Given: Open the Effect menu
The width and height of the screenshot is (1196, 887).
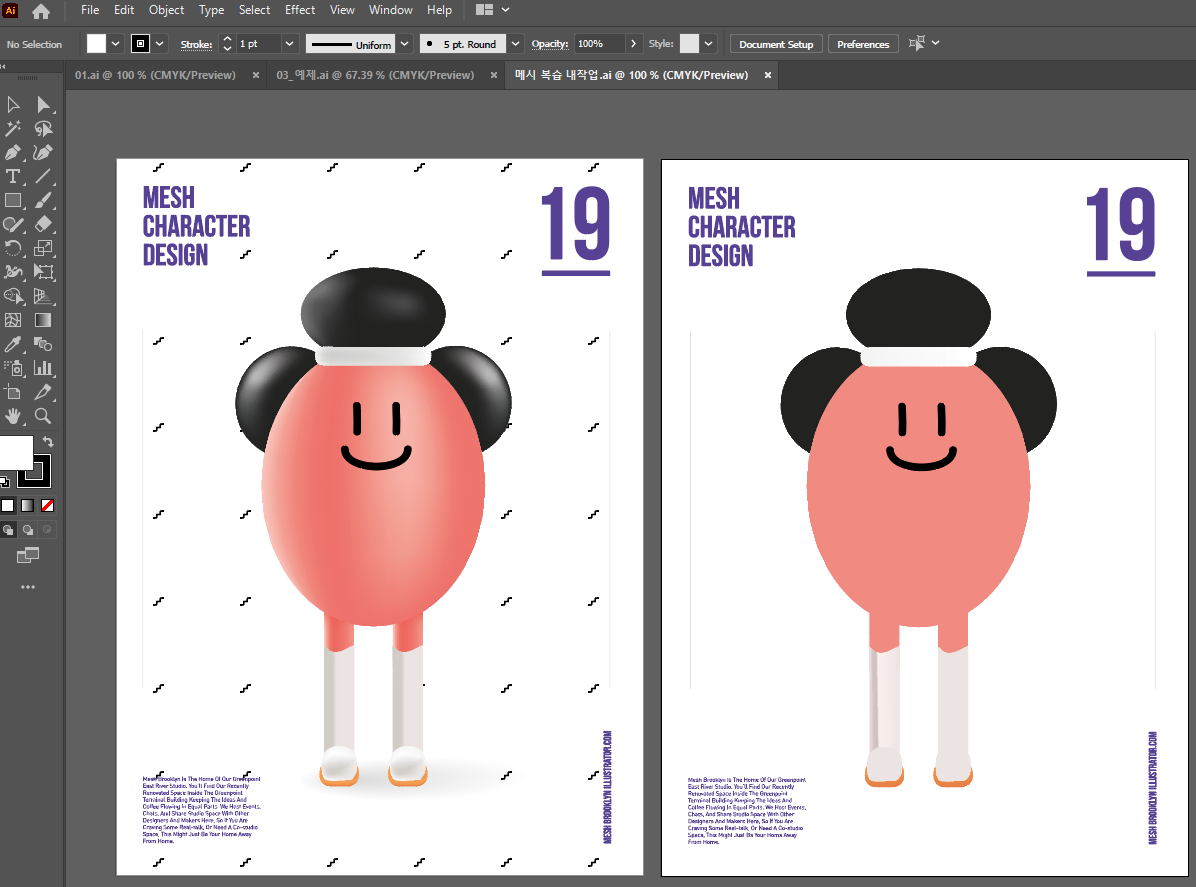Looking at the screenshot, I should 300,10.
